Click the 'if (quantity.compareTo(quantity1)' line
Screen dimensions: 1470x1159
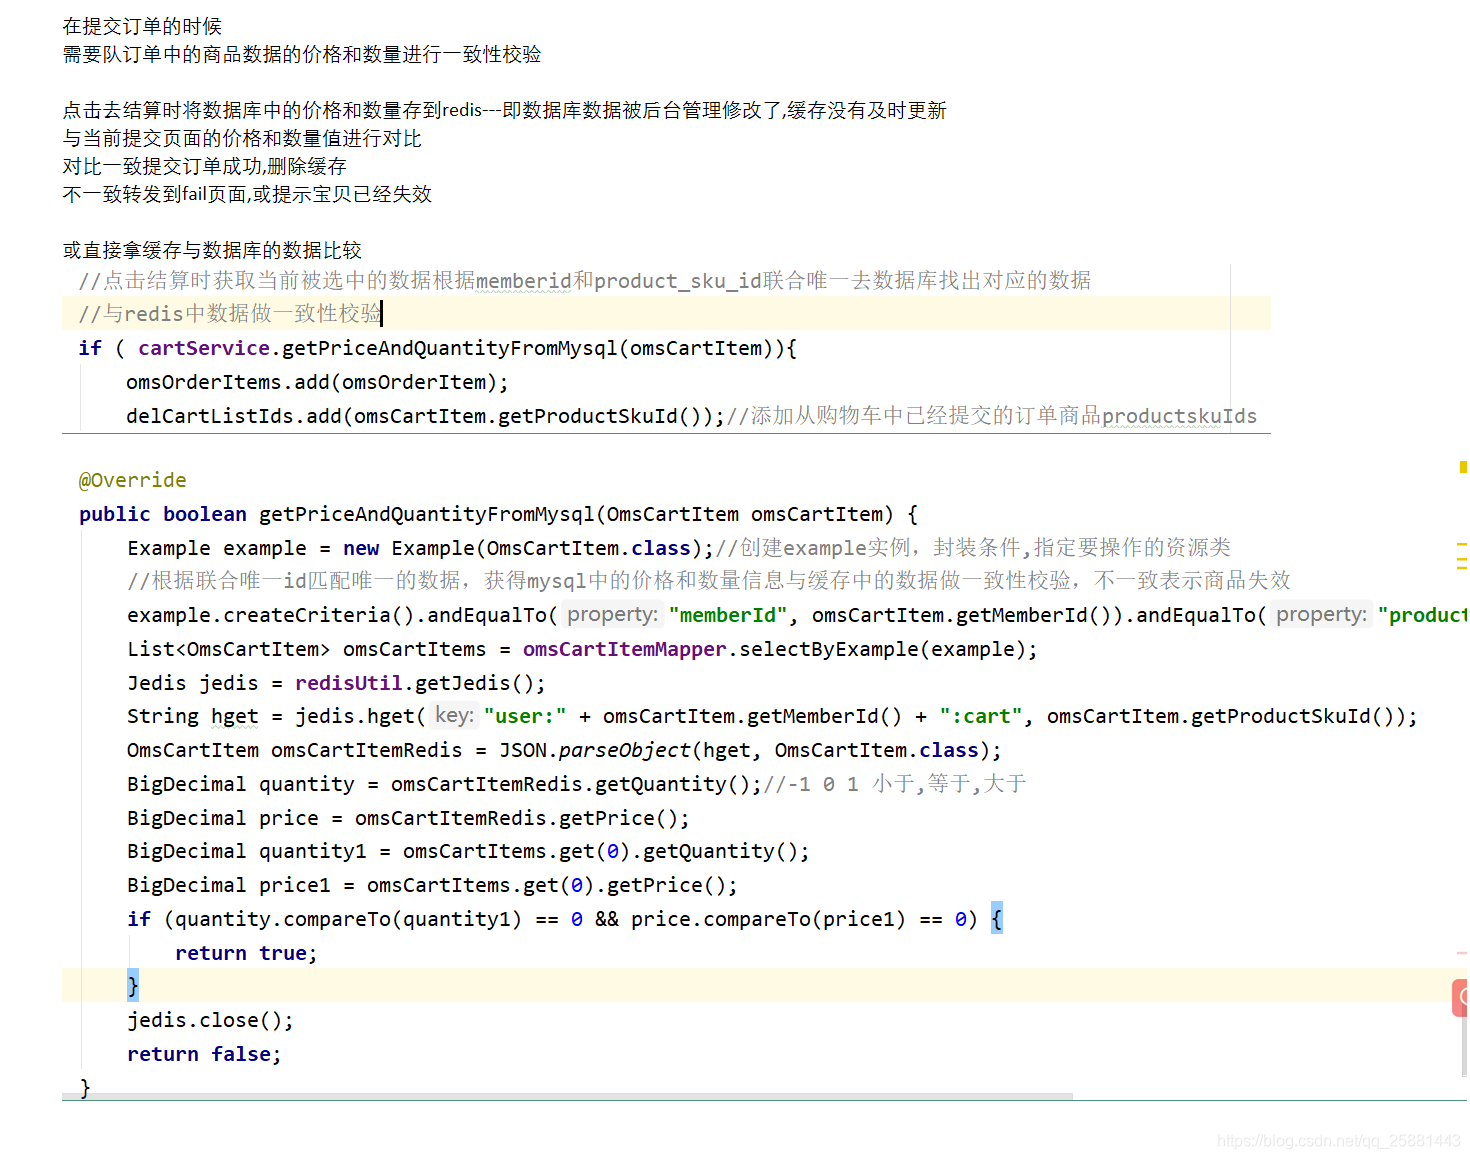pyautogui.click(x=565, y=919)
